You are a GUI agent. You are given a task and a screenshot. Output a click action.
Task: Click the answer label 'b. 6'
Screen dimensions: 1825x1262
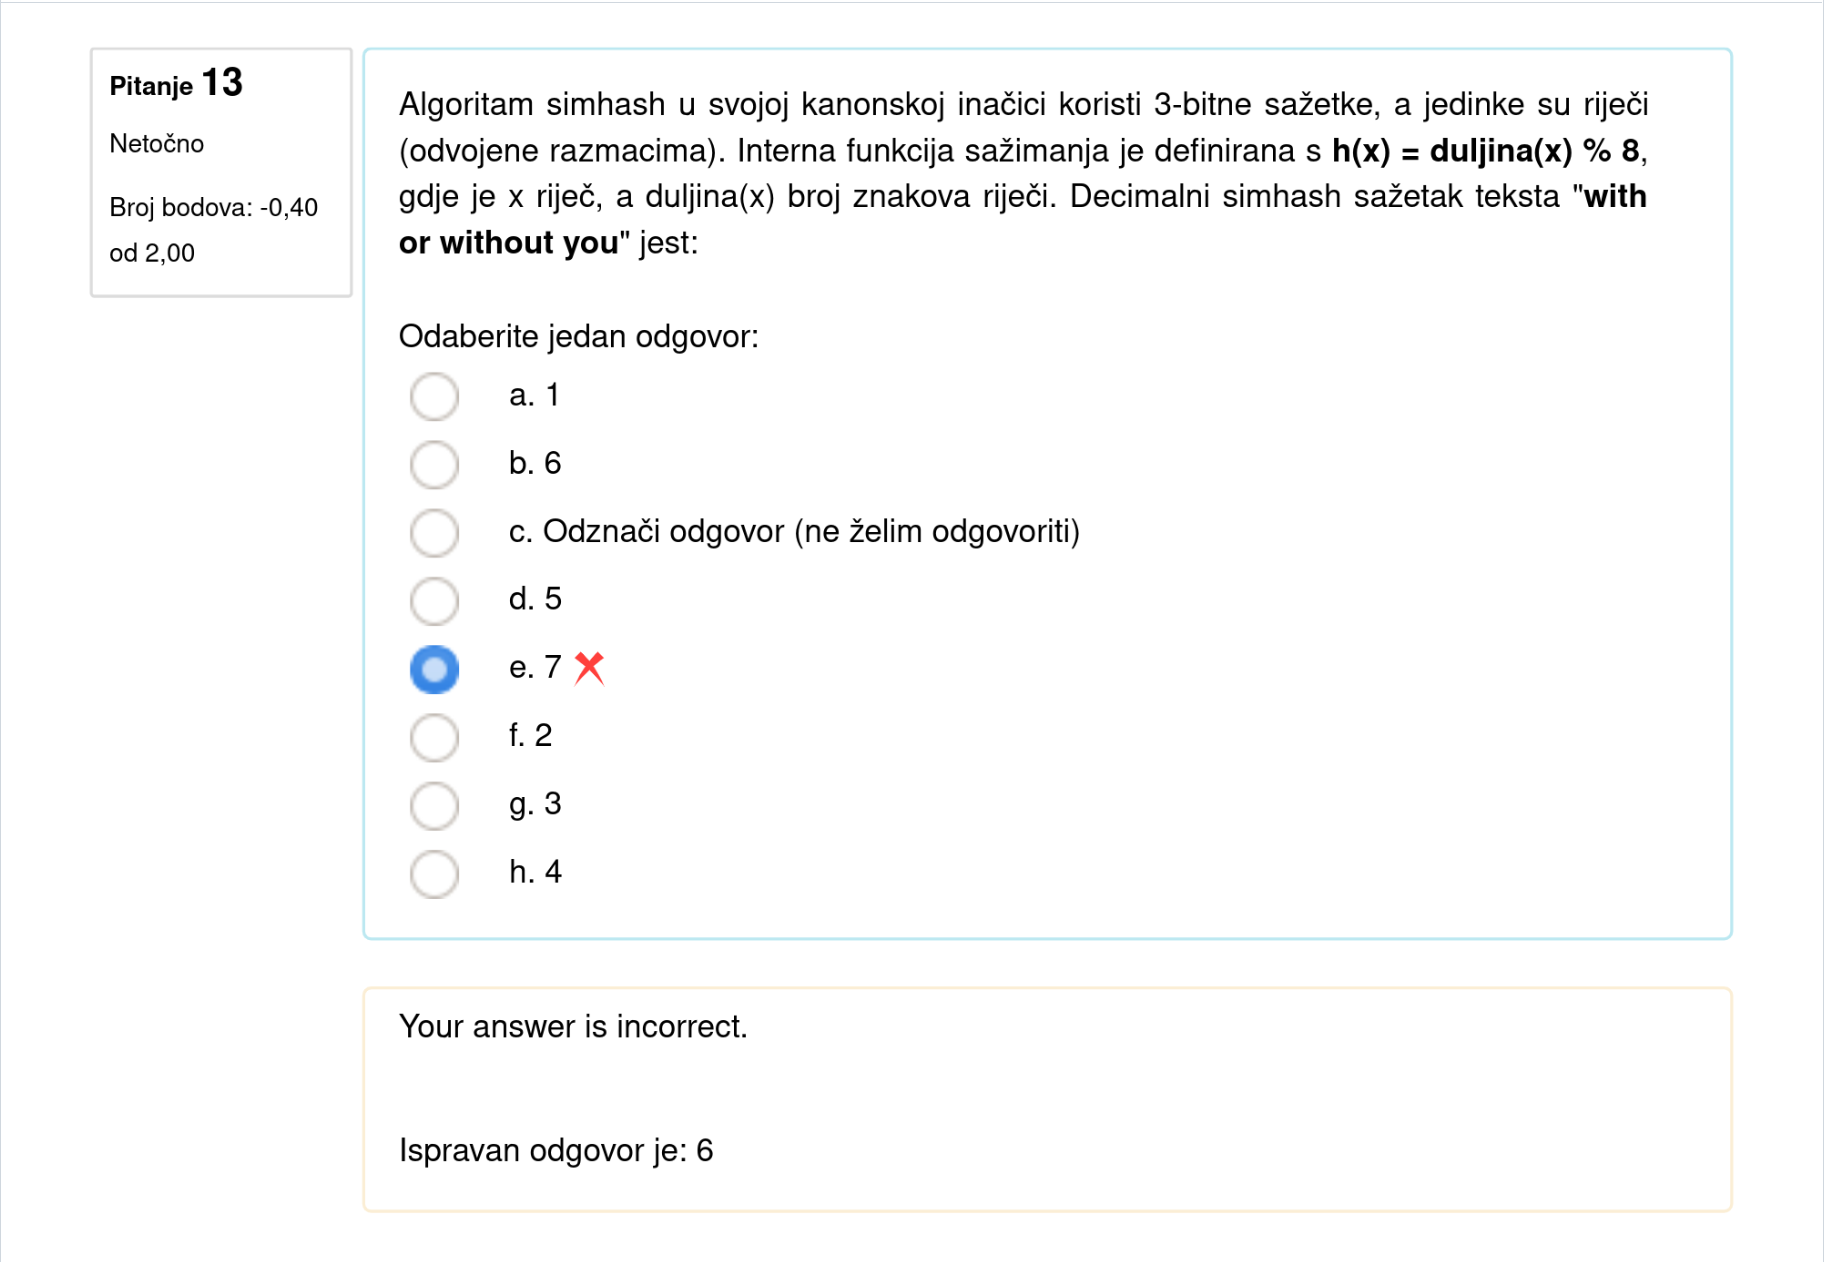[x=535, y=463]
